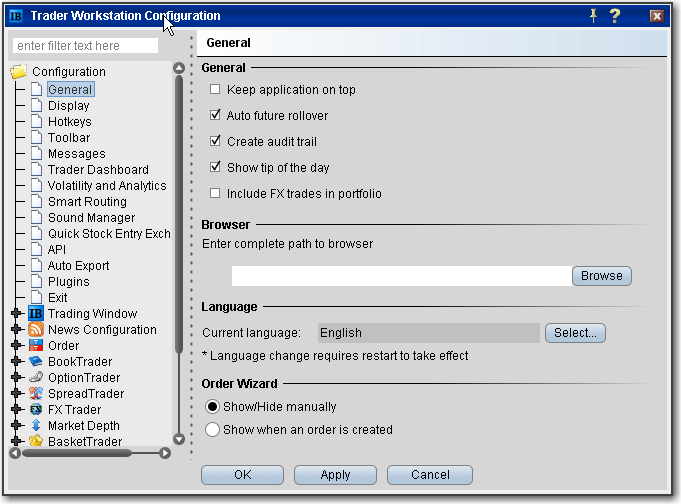Select General in configuration tree
This screenshot has width=681, height=504.
coord(70,90)
